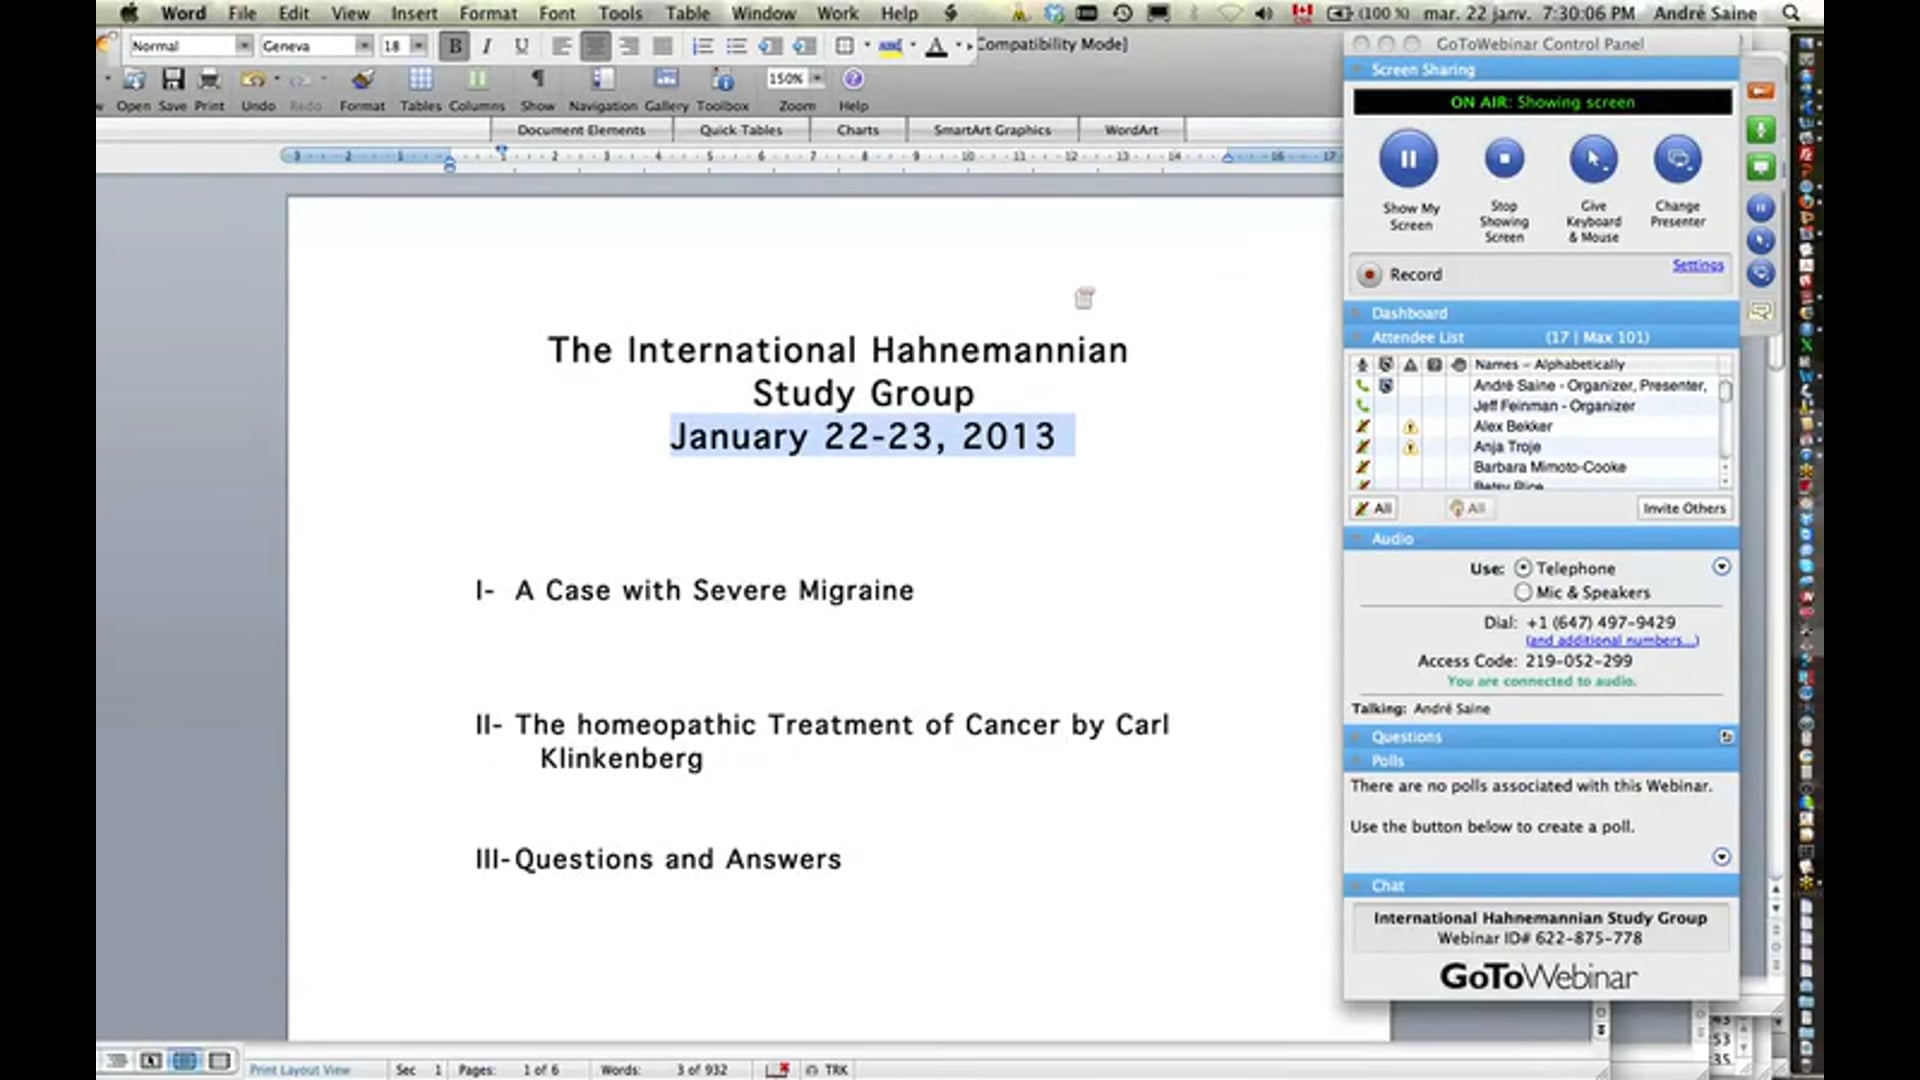The image size is (1920, 1080).
Task: Click the Columns toolbar icon
Action: tap(477, 80)
